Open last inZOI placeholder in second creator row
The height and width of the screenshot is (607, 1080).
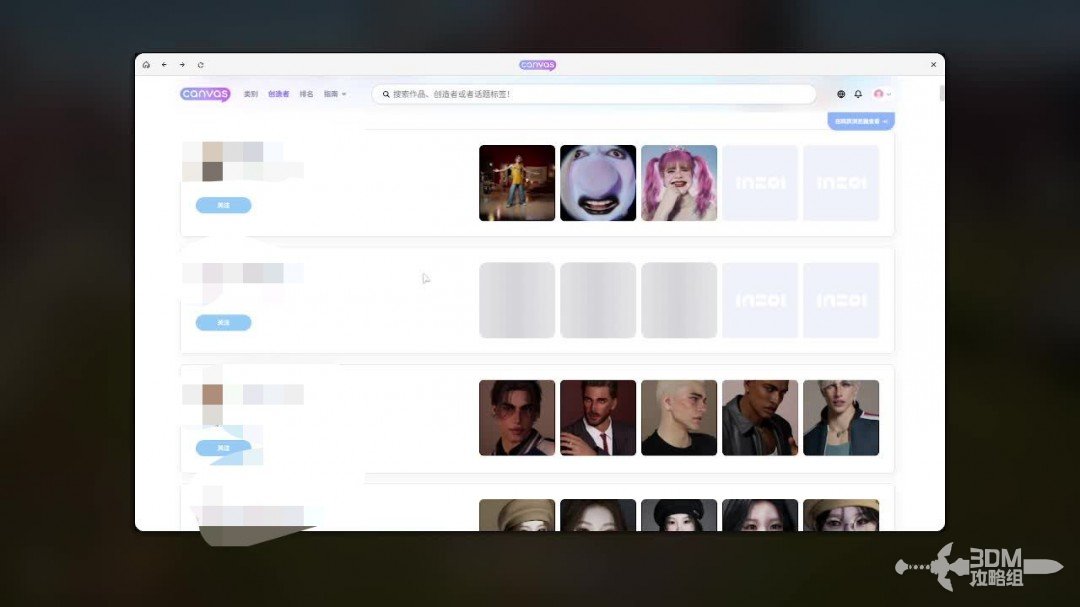(841, 300)
